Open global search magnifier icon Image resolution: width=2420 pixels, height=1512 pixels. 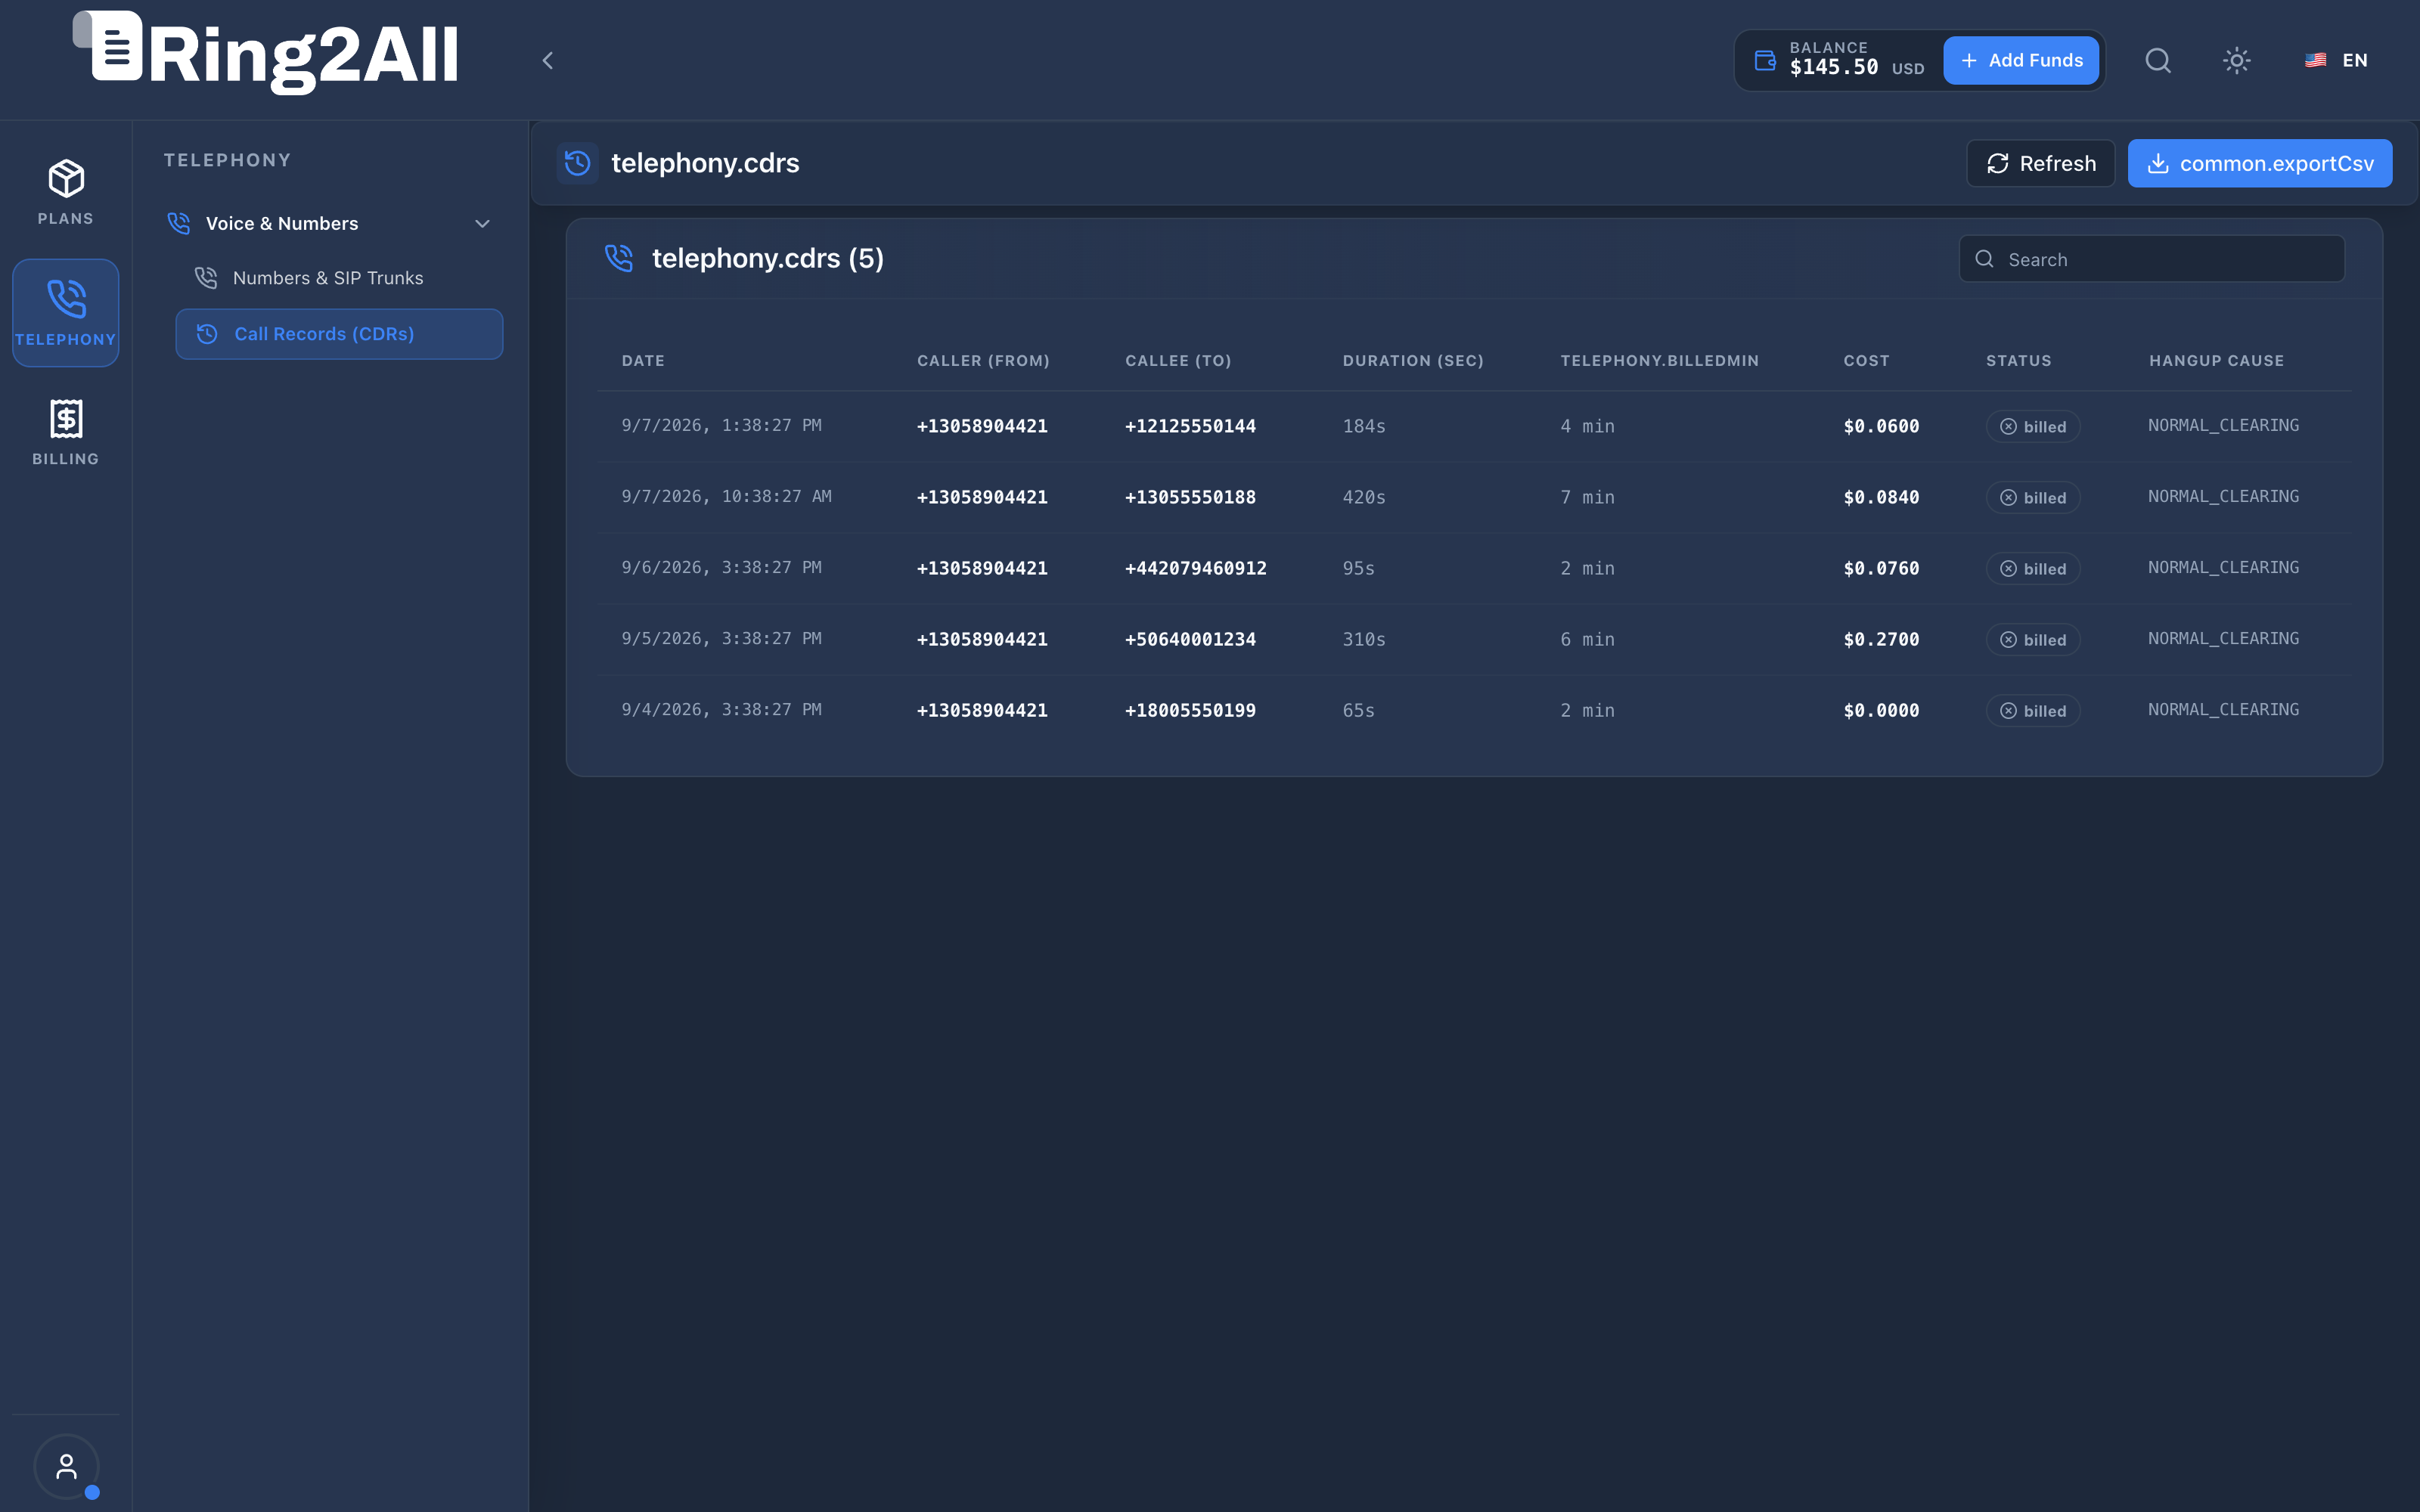pyautogui.click(x=2158, y=61)
